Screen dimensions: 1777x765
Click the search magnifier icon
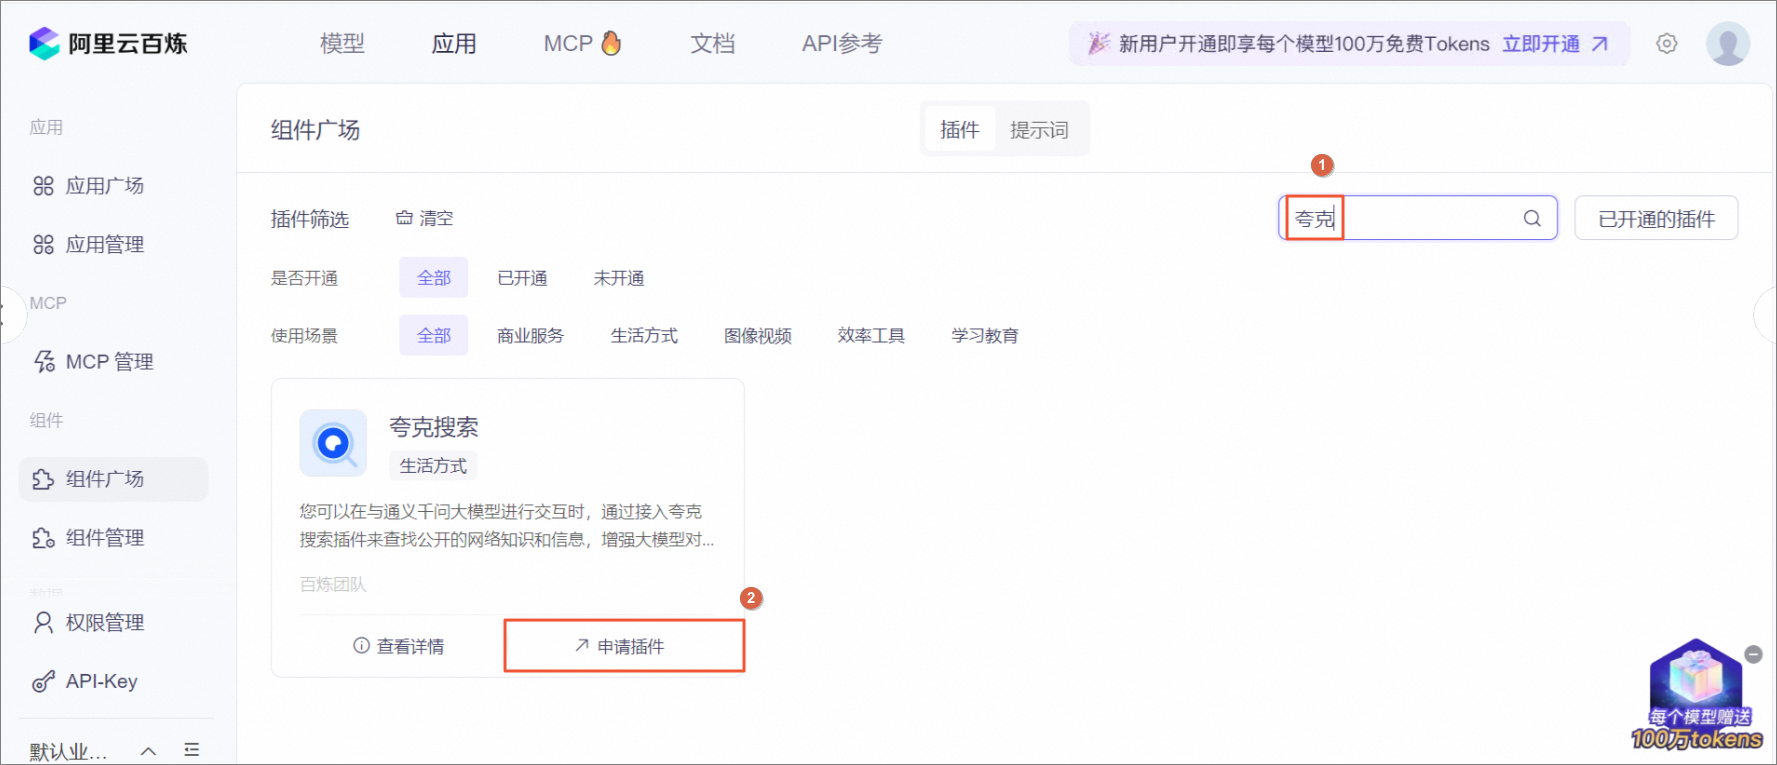click(1532, 218)
